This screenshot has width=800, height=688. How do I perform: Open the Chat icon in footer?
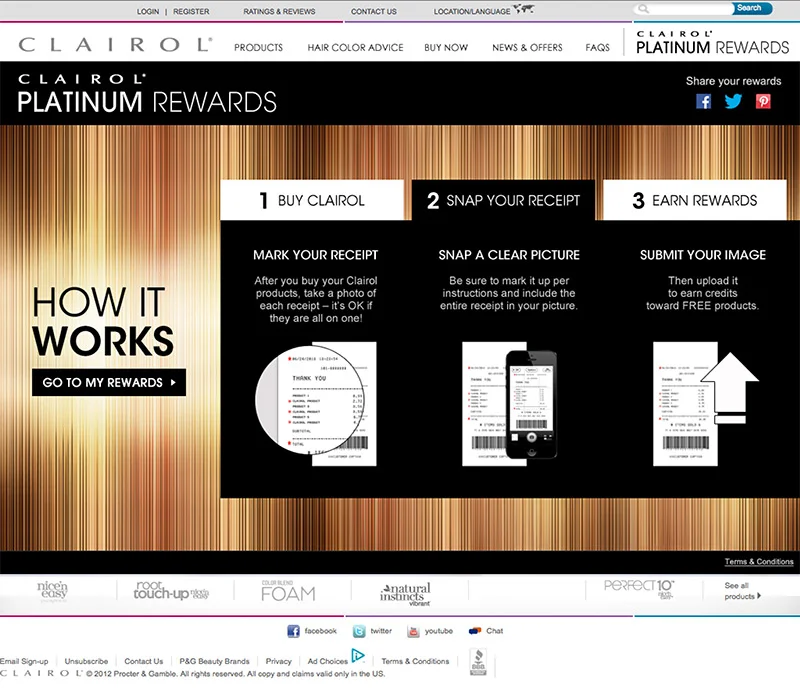click(x=474, y=631)
